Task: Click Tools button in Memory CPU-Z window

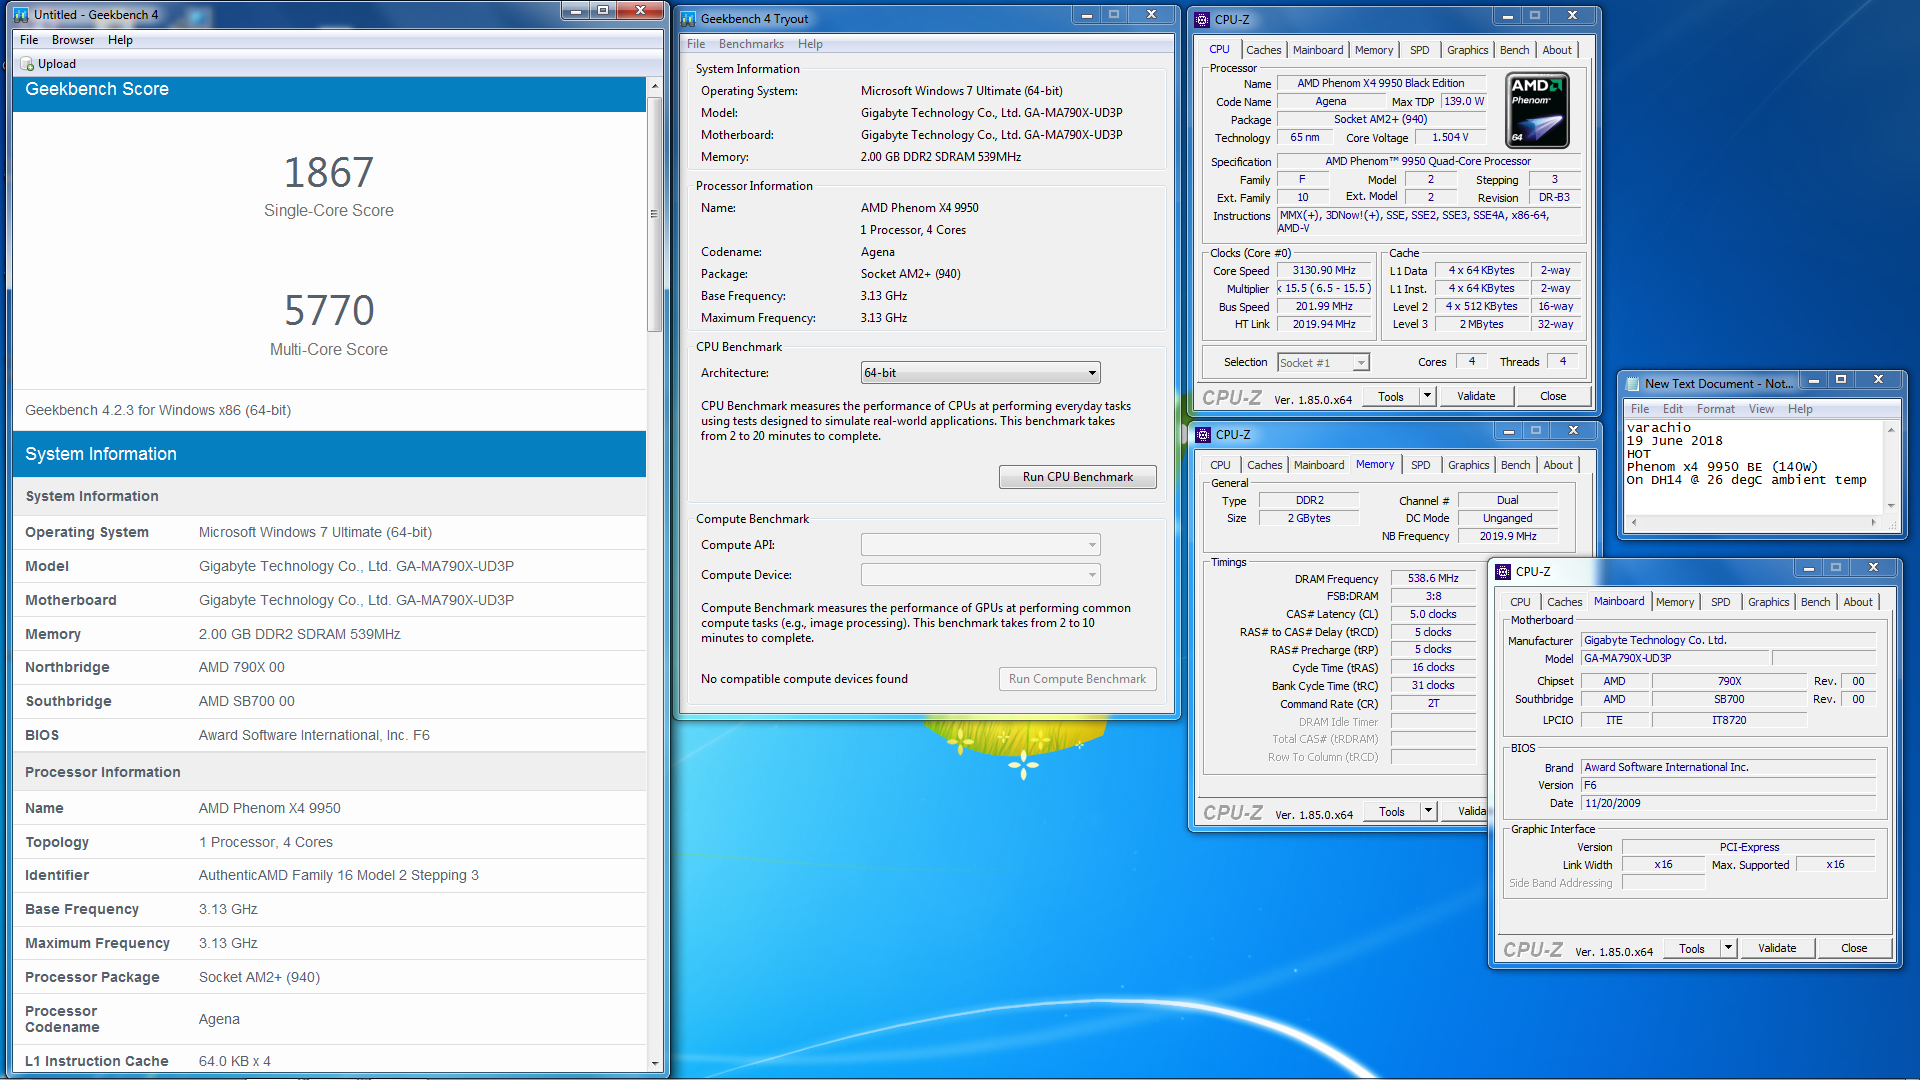Action: (x=1391, y=811)
